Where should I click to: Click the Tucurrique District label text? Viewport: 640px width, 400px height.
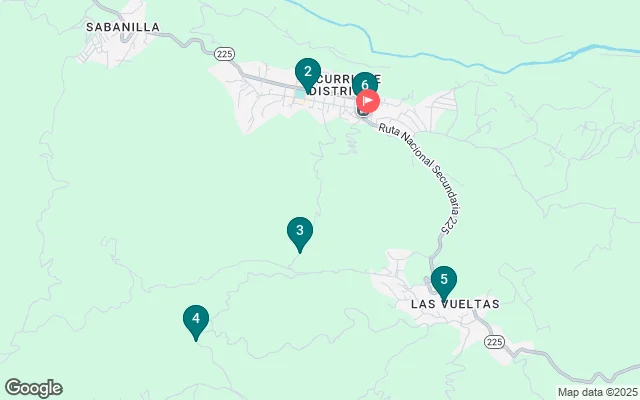click(345, 84)
